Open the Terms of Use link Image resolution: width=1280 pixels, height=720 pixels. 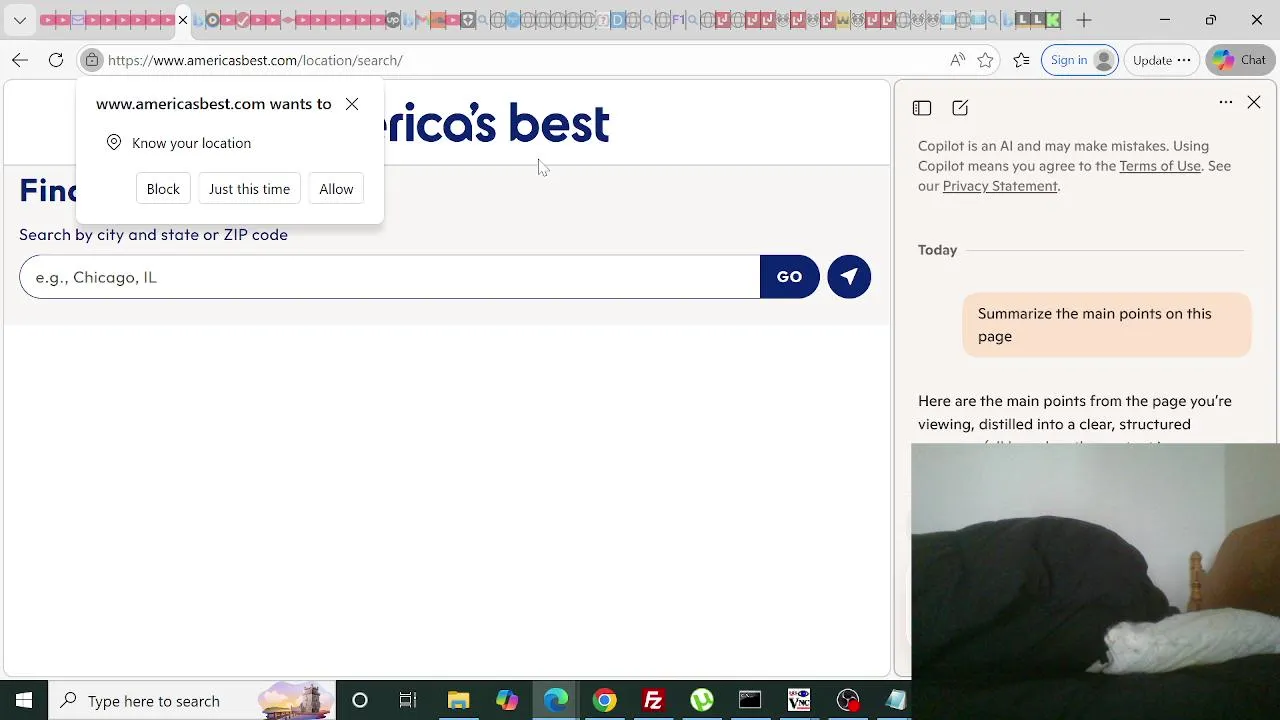click(1160, 166)
